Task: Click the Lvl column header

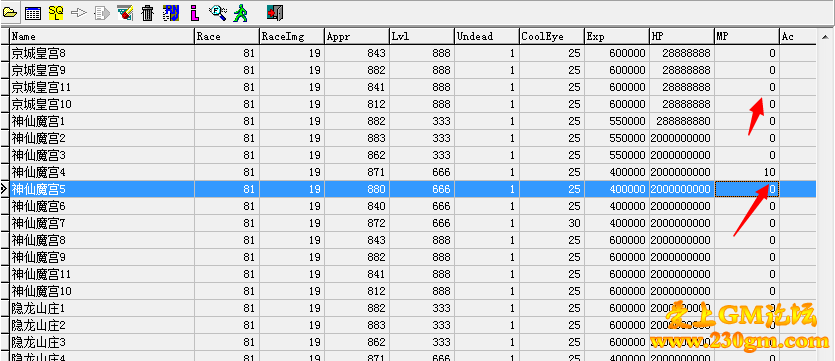Action: click(422, 37)
